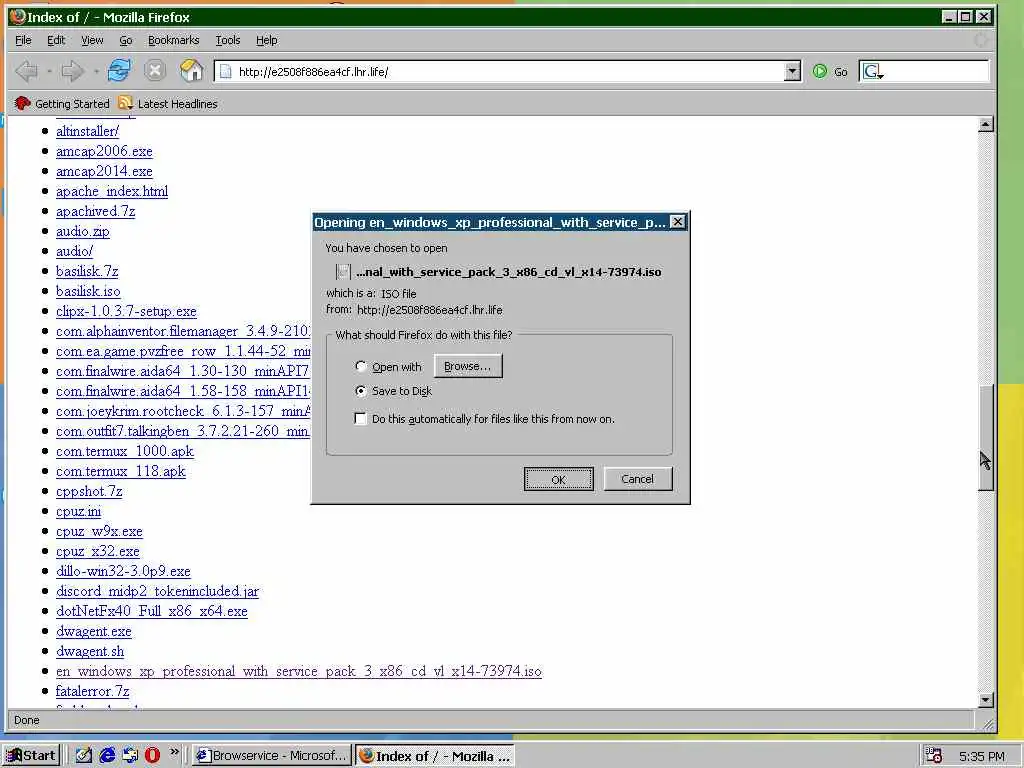Open the Go menu

tap(126, 40)
